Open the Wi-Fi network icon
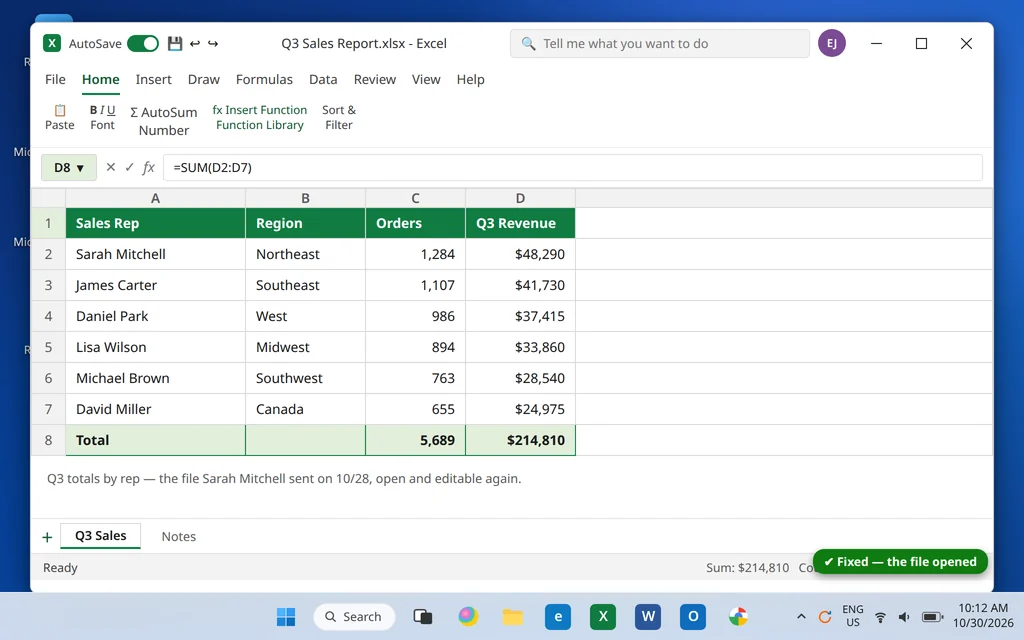1024x640 pixels. [880, 616]
